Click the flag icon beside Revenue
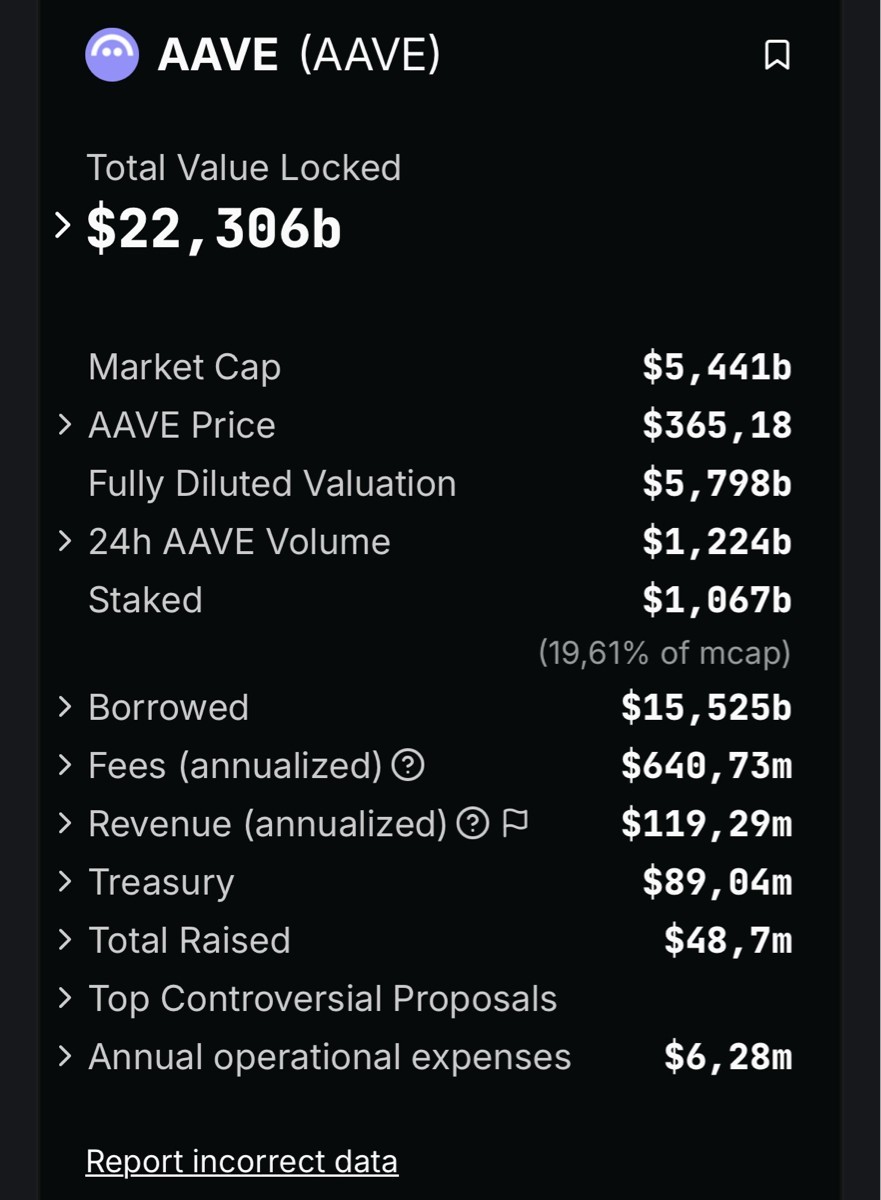881x1200 pixels. 515,824
